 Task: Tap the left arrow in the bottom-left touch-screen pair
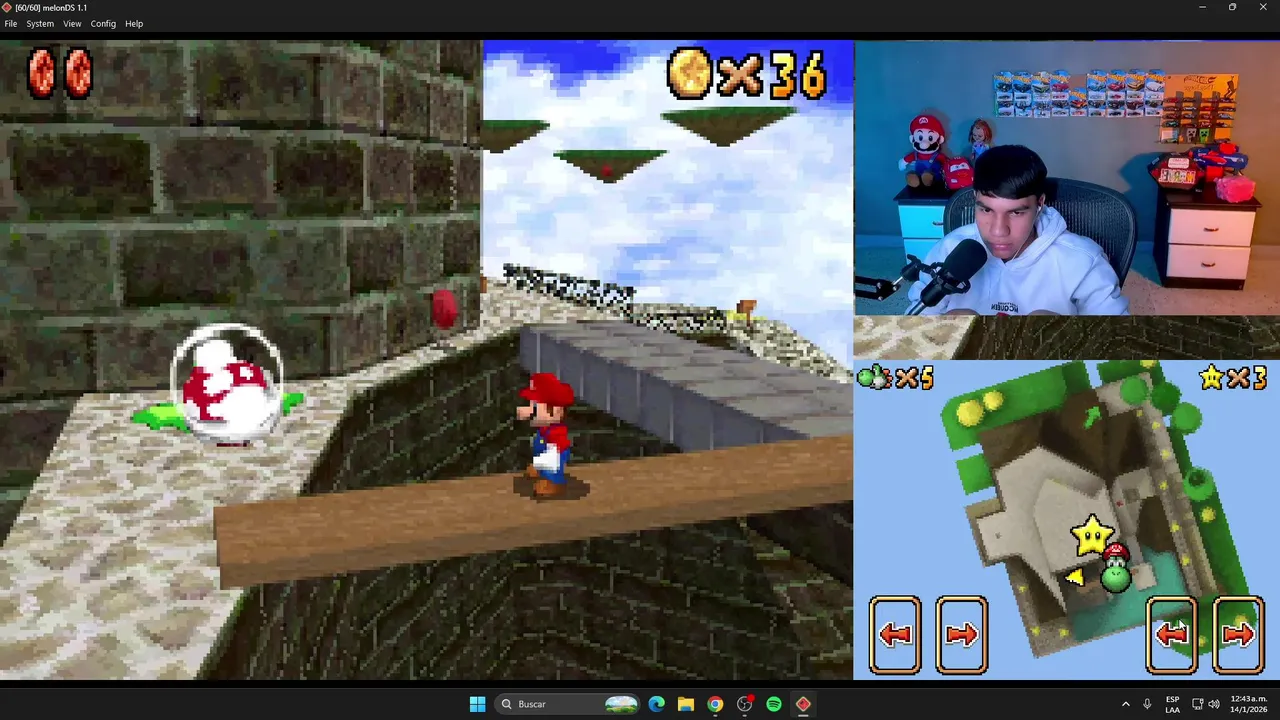[895, 634]
